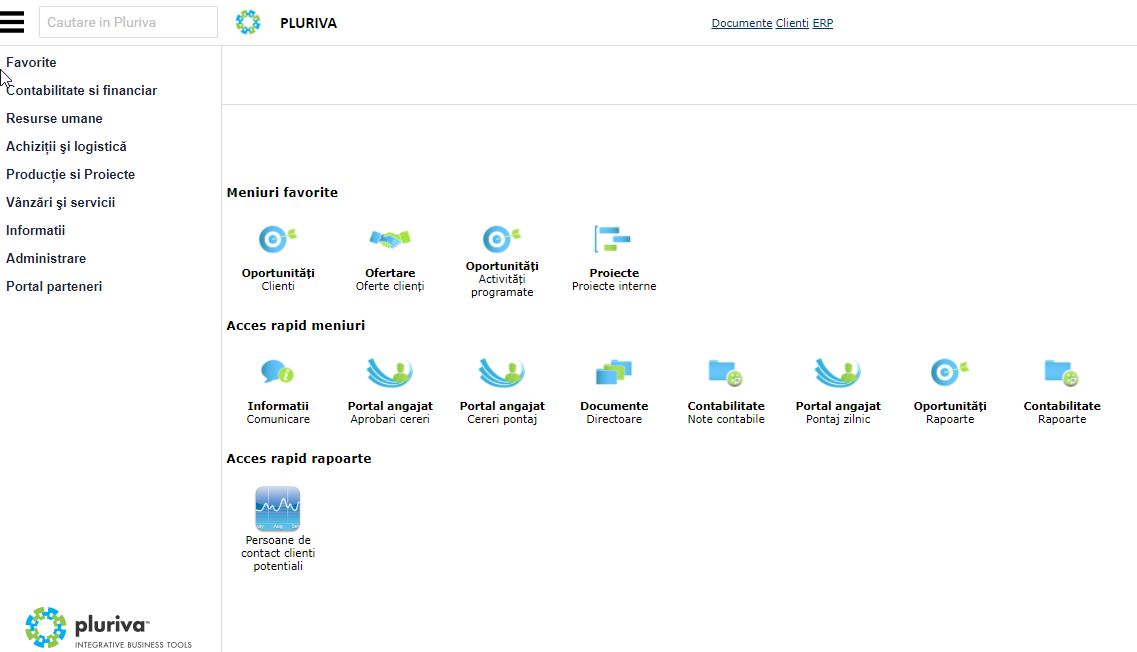Image resolution: width=1137 pixels, height=652 pixels.
Task: Click the ERP link
Action: [822, 23]
